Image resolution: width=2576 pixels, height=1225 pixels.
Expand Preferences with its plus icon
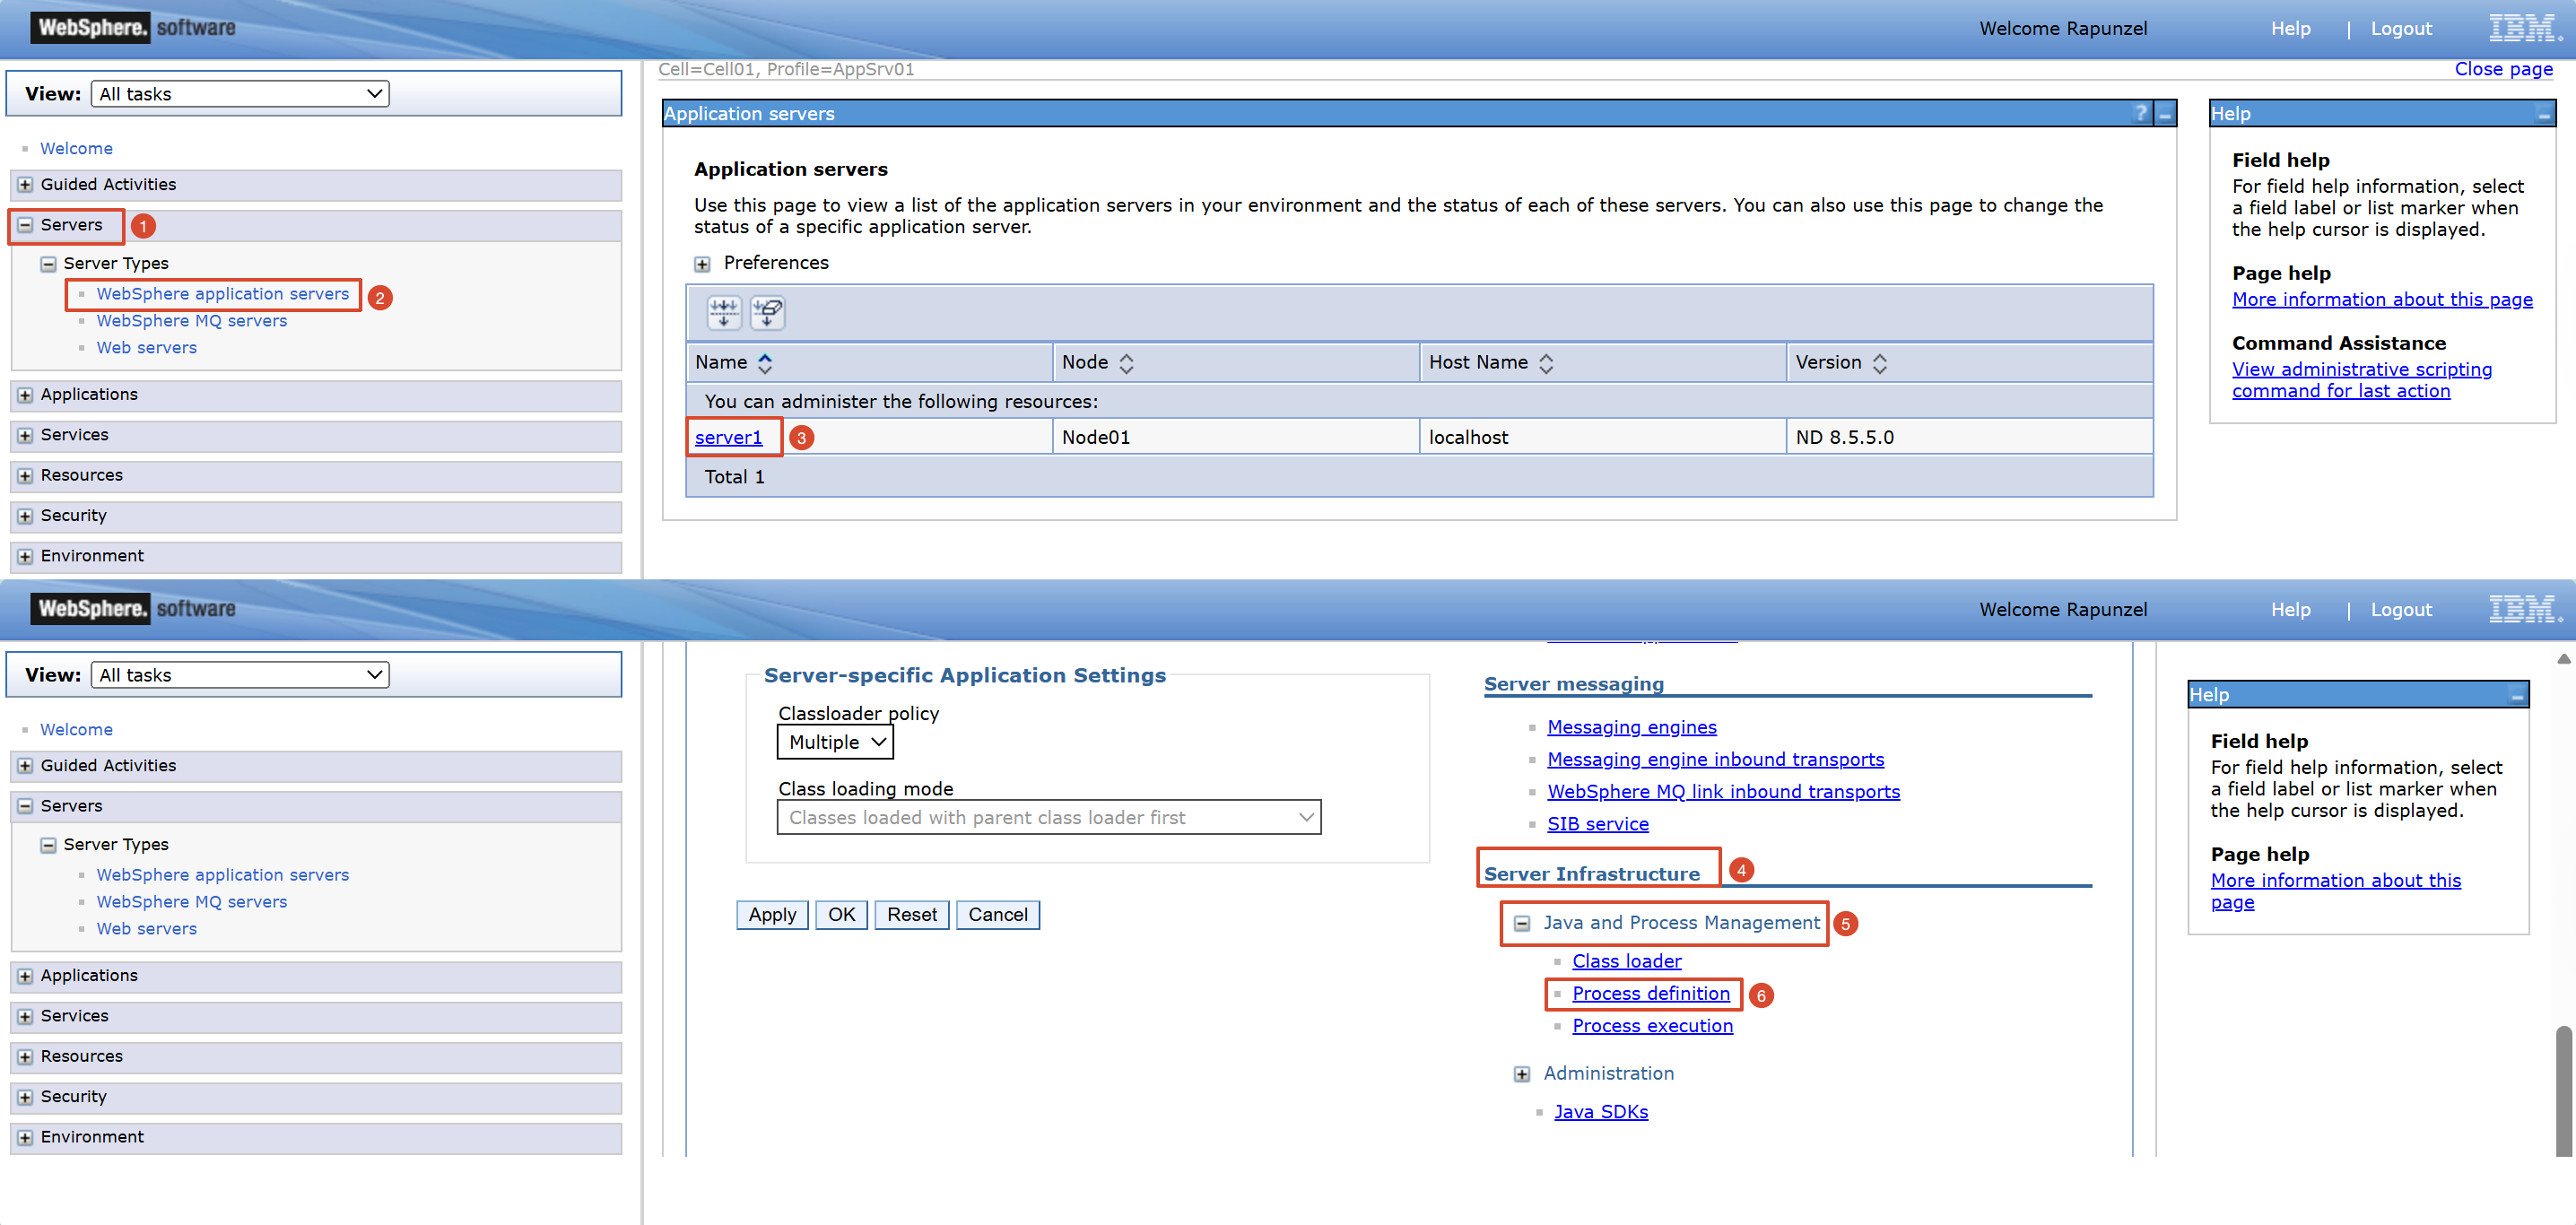702,264
